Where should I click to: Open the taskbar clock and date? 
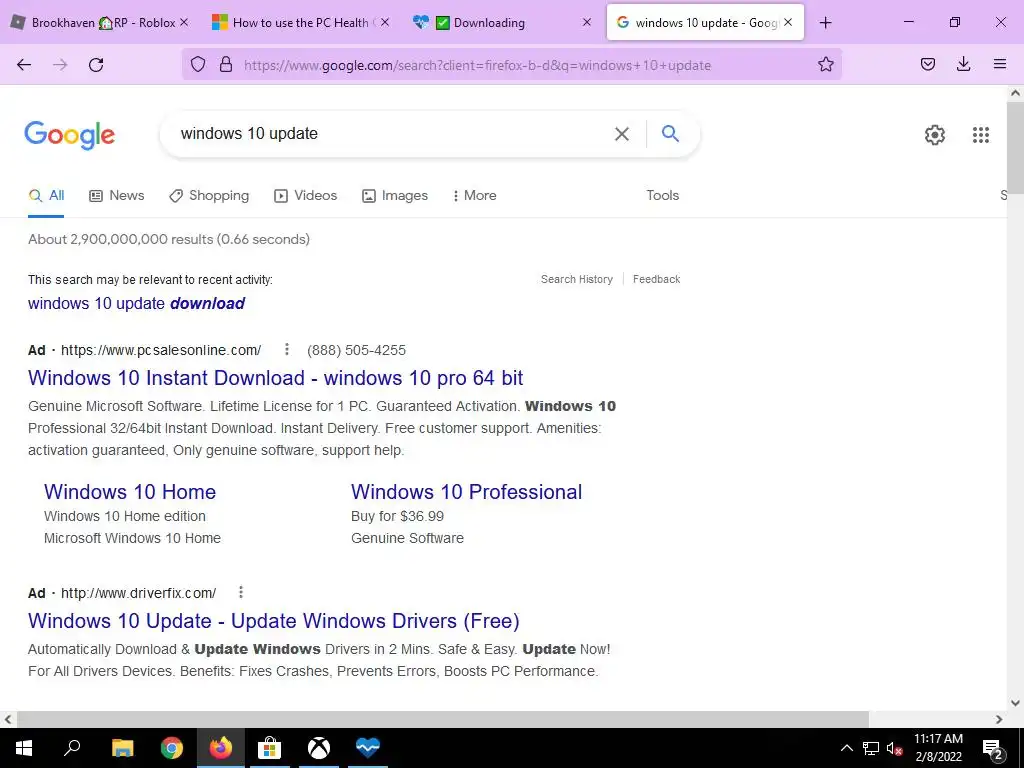[938, 748]
